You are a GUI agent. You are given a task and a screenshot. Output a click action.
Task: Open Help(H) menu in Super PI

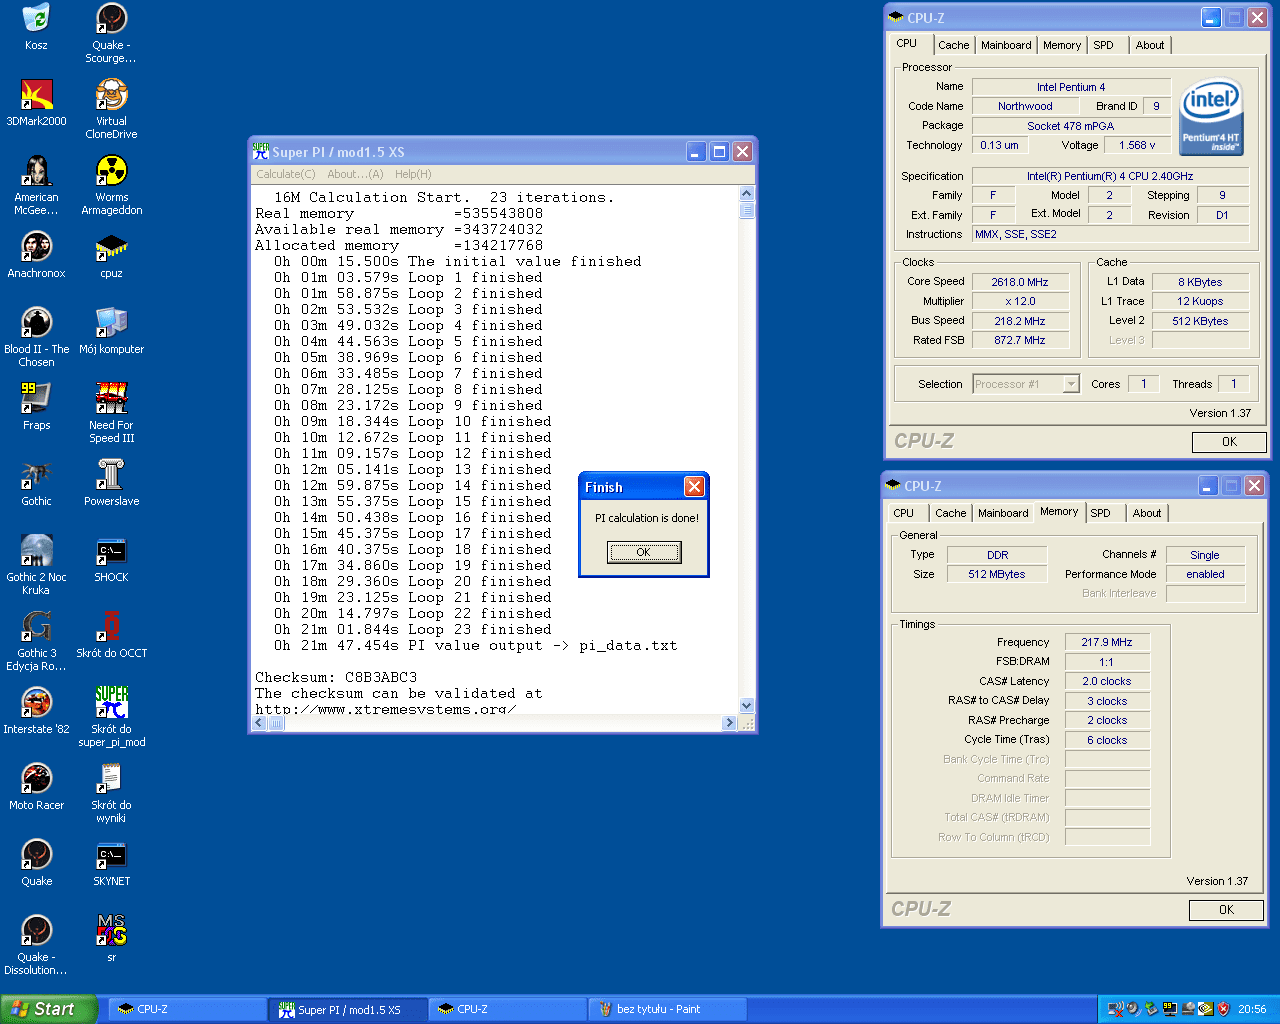pos(413,174)
